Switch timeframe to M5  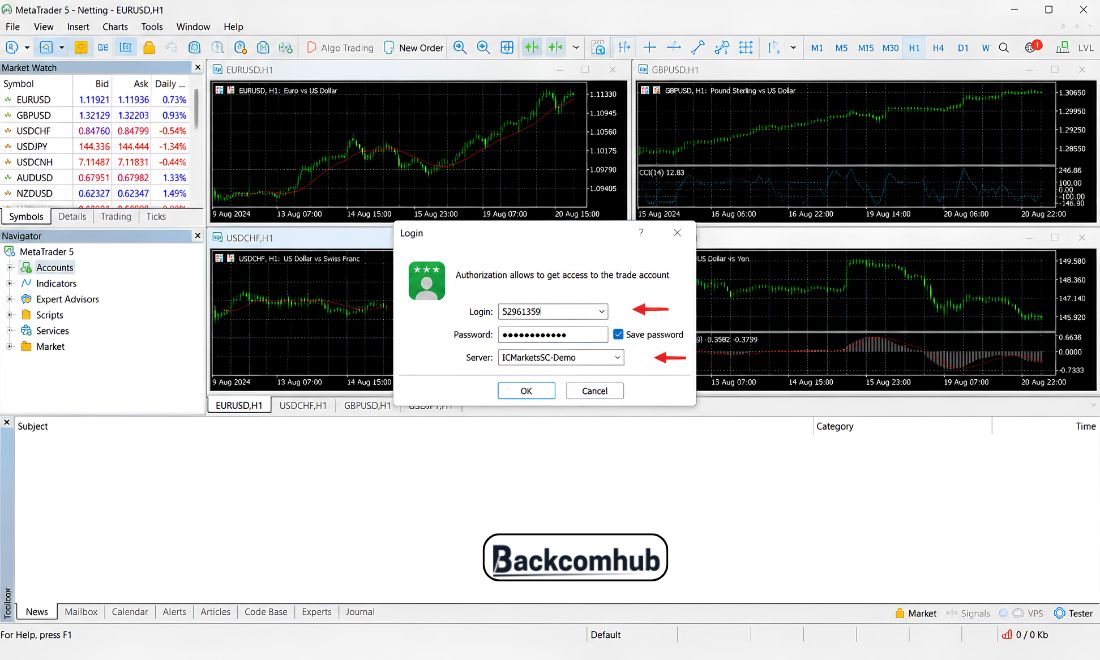pos(841,48)
